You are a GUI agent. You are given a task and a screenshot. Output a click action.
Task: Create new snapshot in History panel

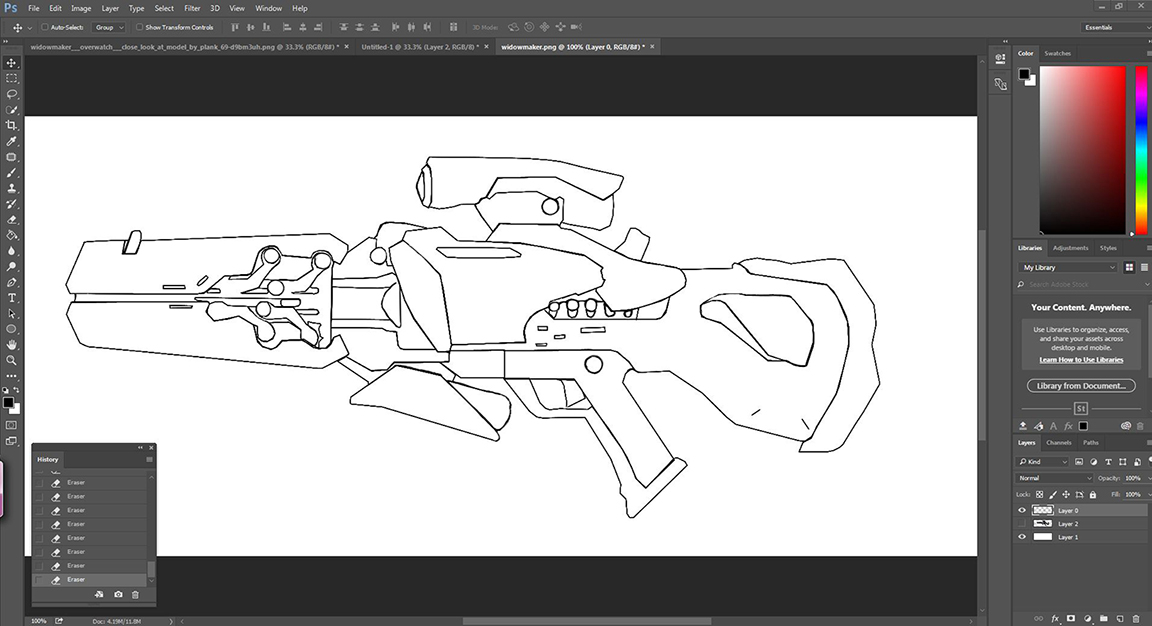(x=118, y=594)
